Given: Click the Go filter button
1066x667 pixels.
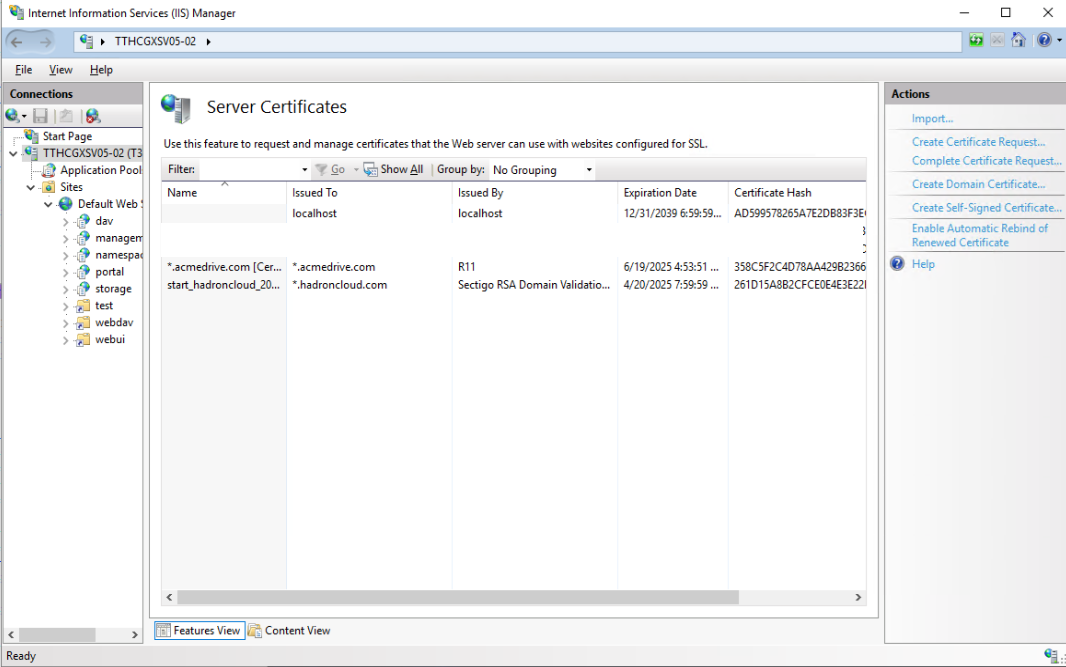Looking at the screenshot, I should point(331,170).
